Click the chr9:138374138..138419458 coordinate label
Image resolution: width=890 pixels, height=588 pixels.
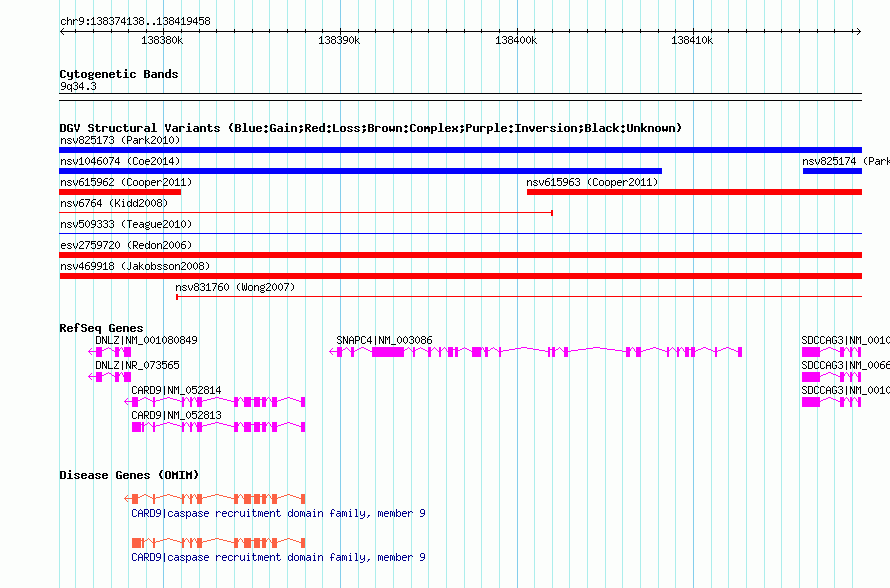point(135,21)
